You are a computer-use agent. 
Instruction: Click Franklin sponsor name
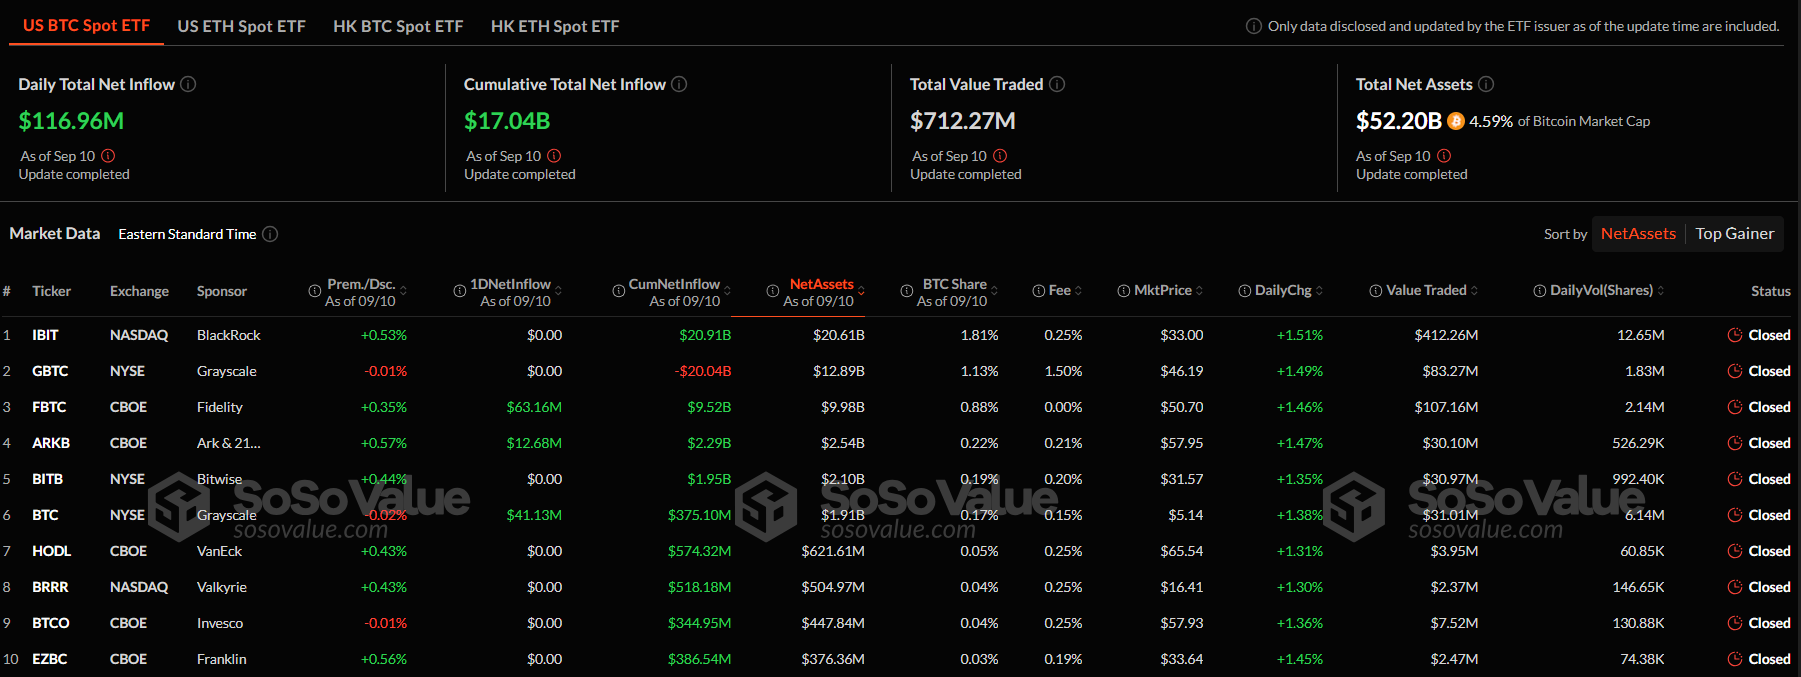[x=222, y=659]
